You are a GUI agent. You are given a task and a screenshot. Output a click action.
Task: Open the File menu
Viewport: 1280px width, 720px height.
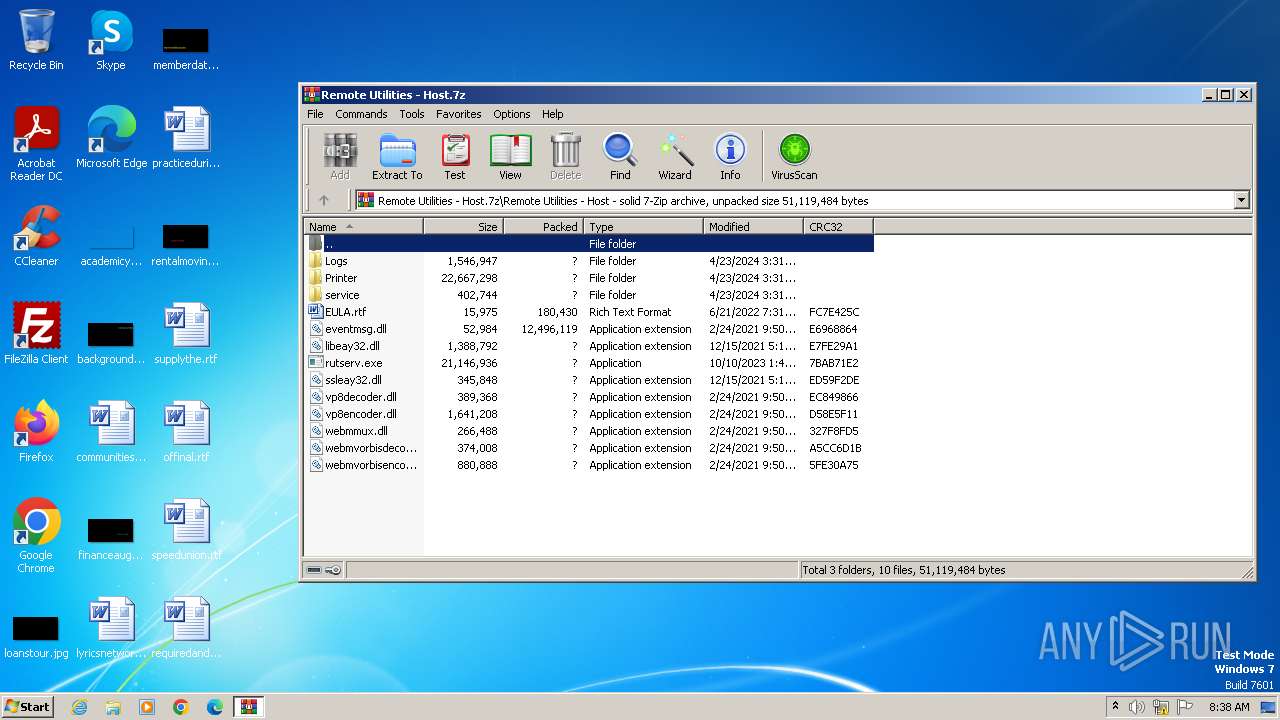pyautogui.click(x=315, y=114)
